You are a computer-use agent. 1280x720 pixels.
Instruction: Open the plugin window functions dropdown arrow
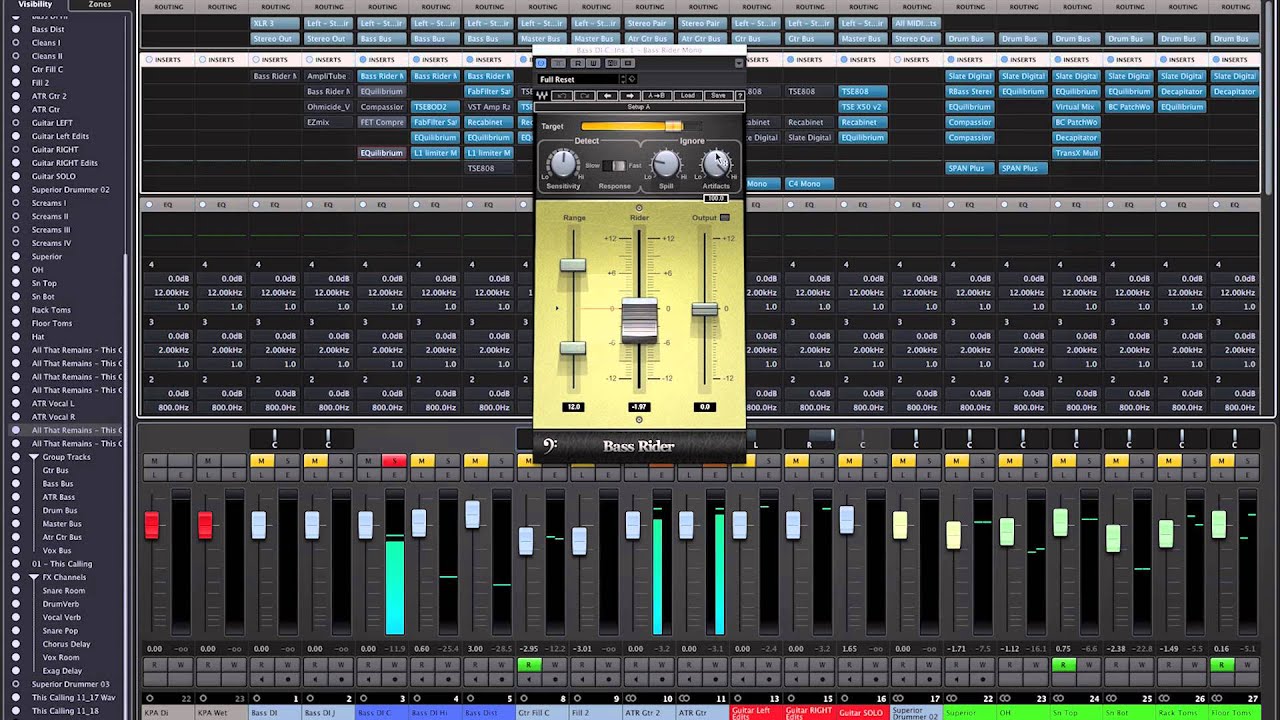[x=739, y=63]
